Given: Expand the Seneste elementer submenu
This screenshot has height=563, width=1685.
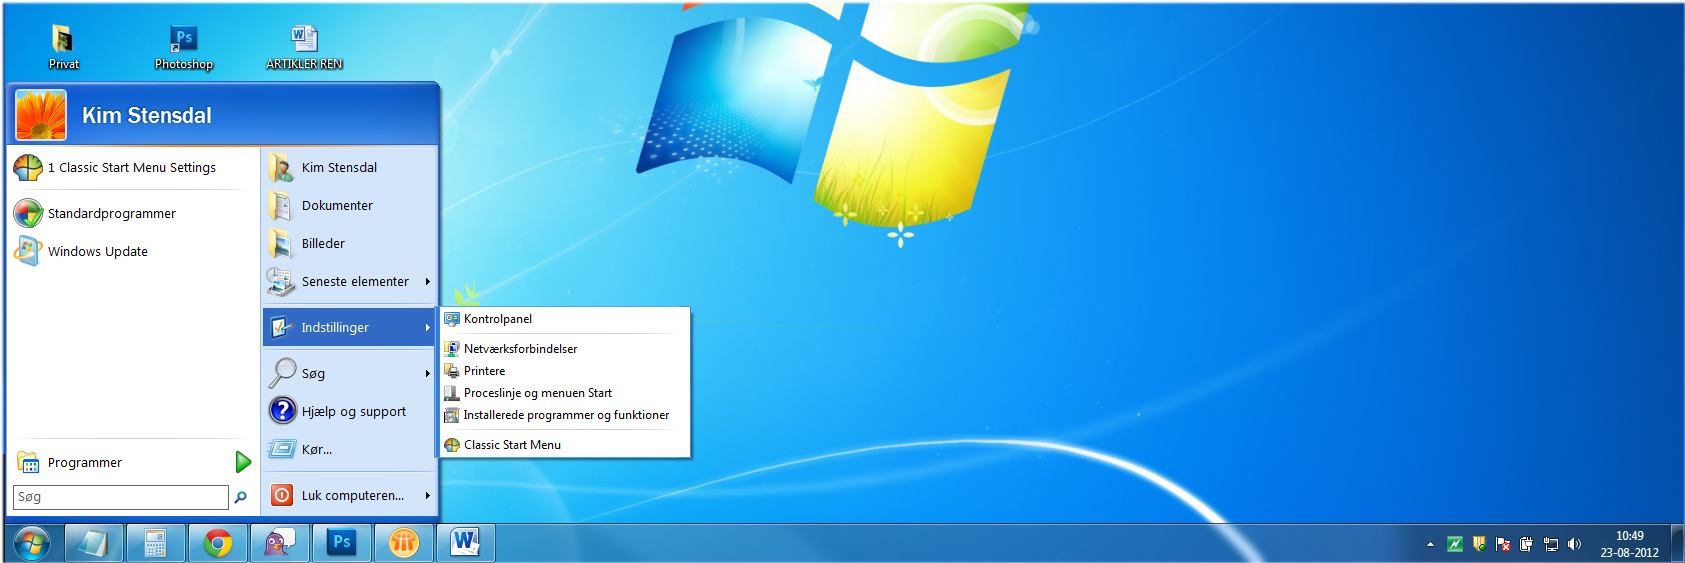Looking at the screenshot, I should [x=349, y=281].
